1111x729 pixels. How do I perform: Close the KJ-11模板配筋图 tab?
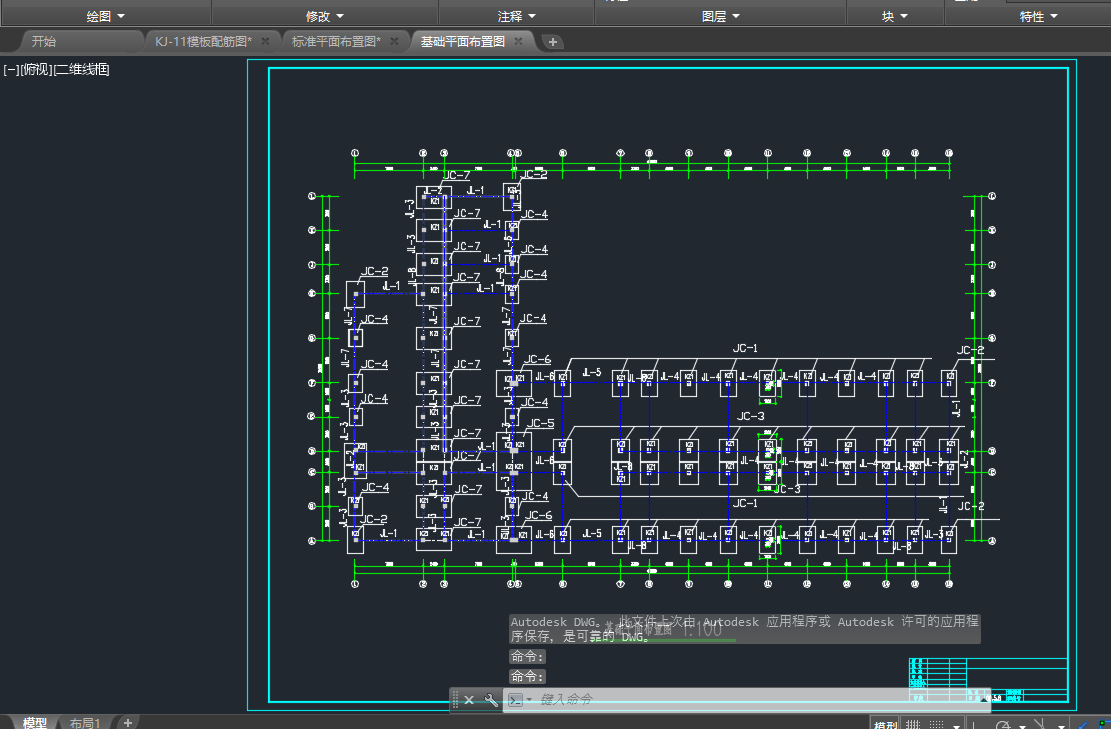265,41
